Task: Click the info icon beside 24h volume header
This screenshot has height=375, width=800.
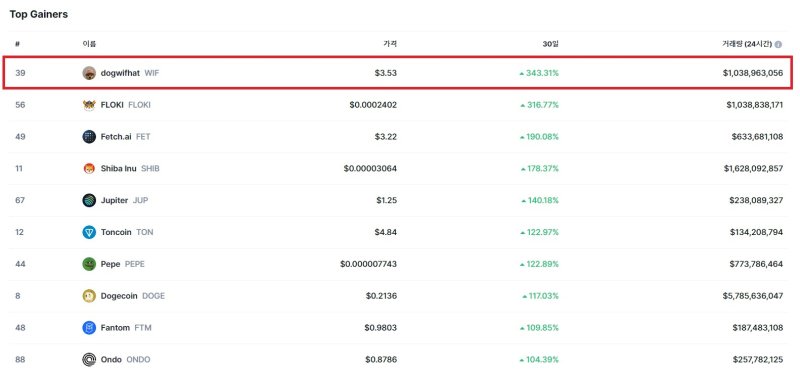Action: 778,44
